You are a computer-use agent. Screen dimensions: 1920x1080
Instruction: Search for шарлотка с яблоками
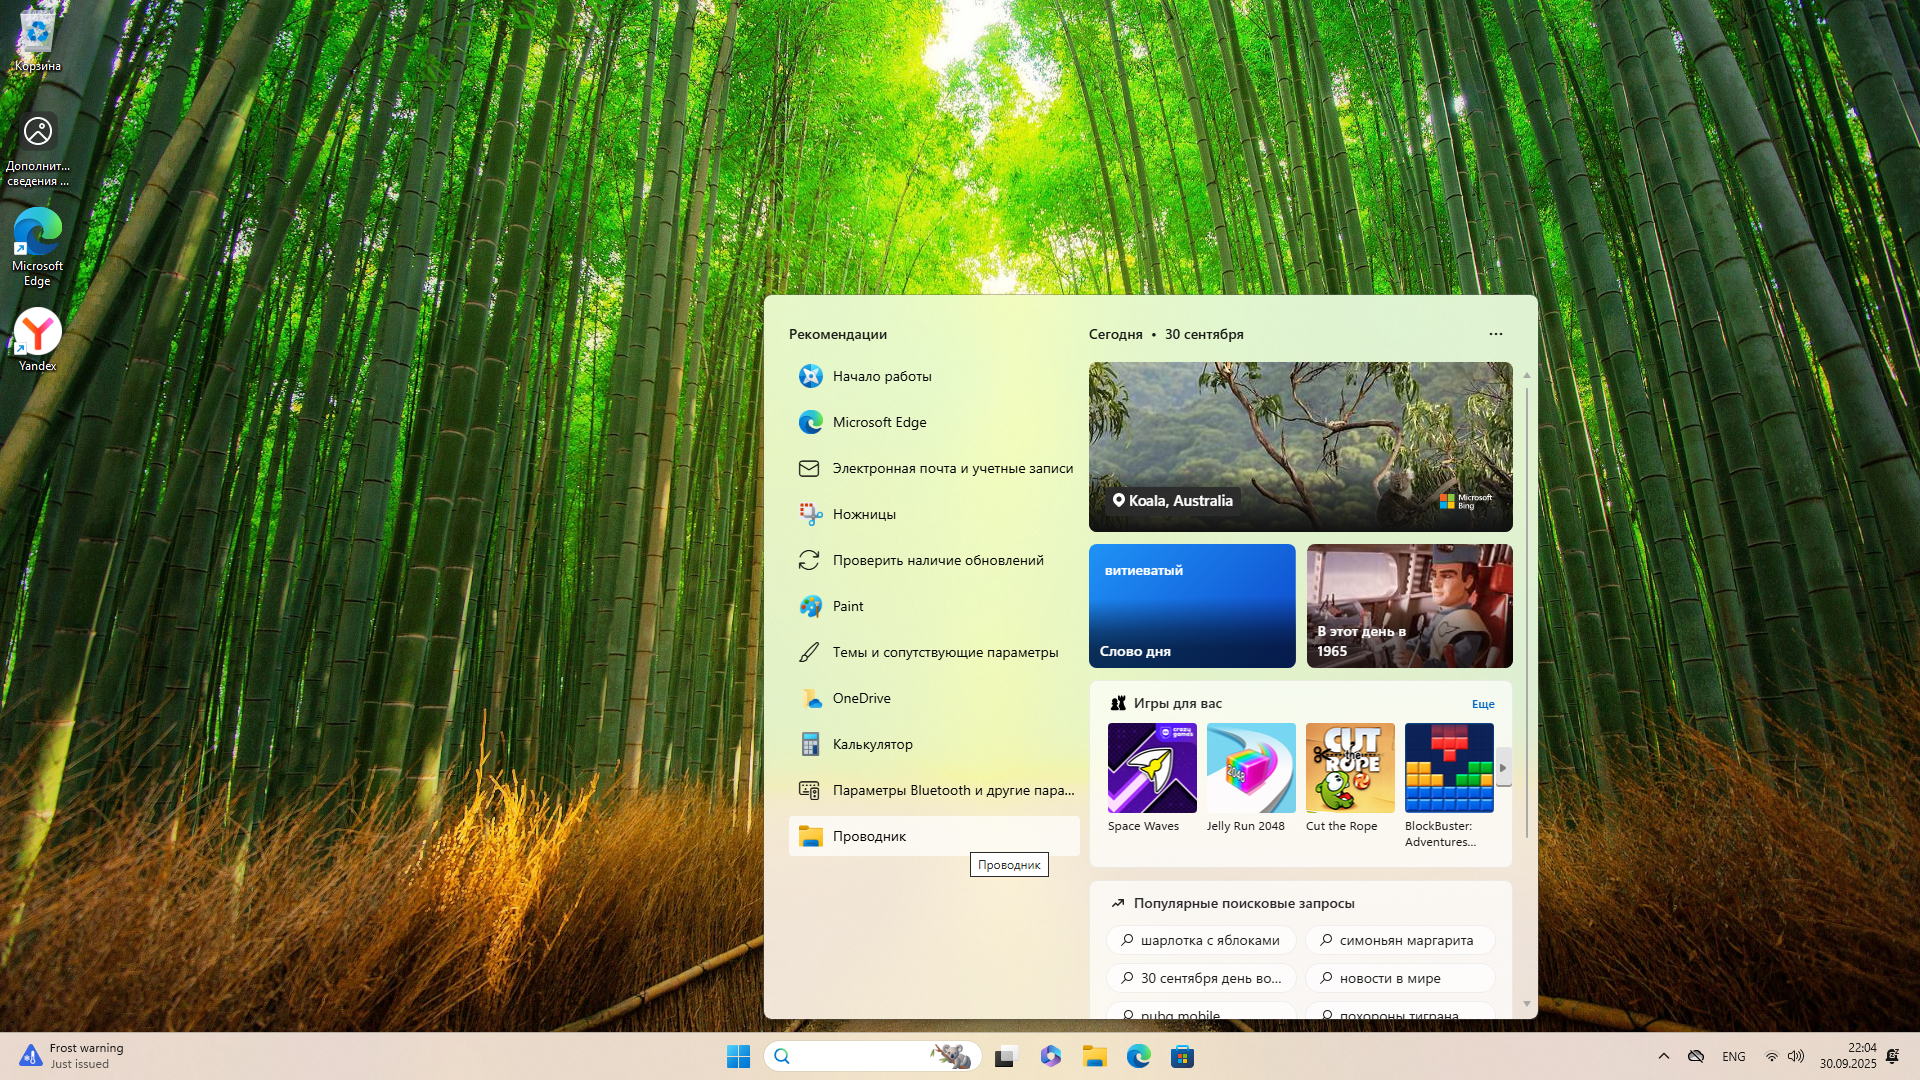(1201, 940)
